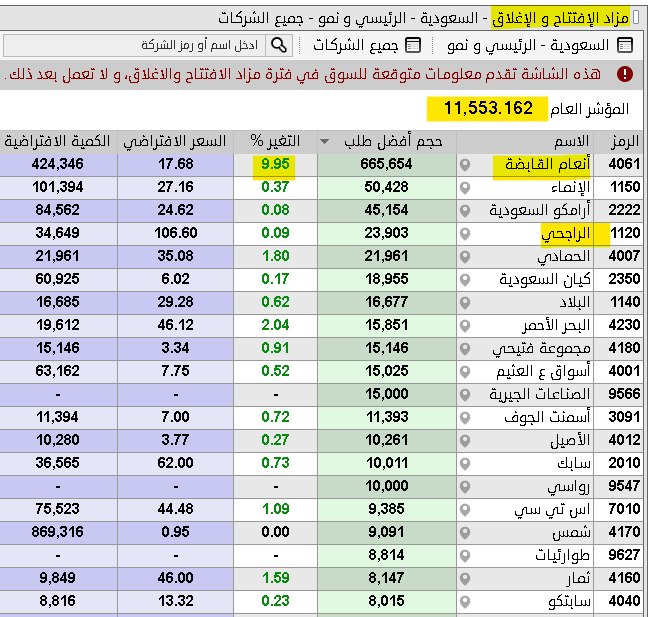The height and width of the screenshot is (617, 648).
Task: Select the أرامكو السعودية company name
Action: [x=540, y=210]
